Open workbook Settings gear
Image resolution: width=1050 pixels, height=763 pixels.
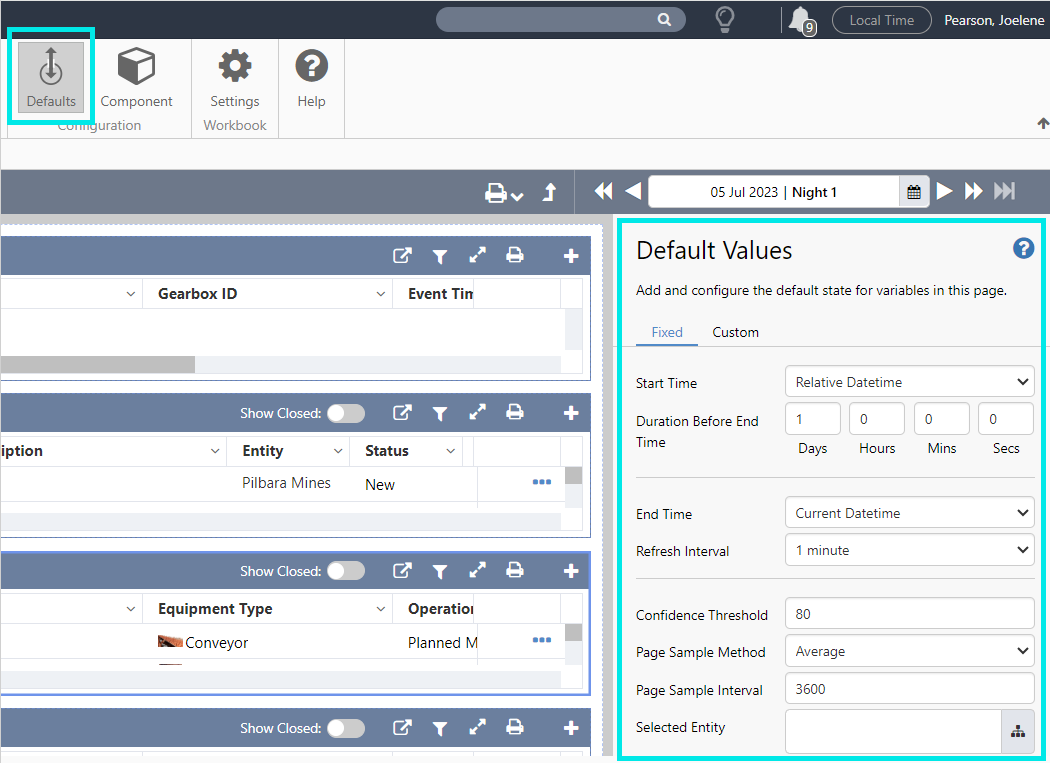pos(235,78)
